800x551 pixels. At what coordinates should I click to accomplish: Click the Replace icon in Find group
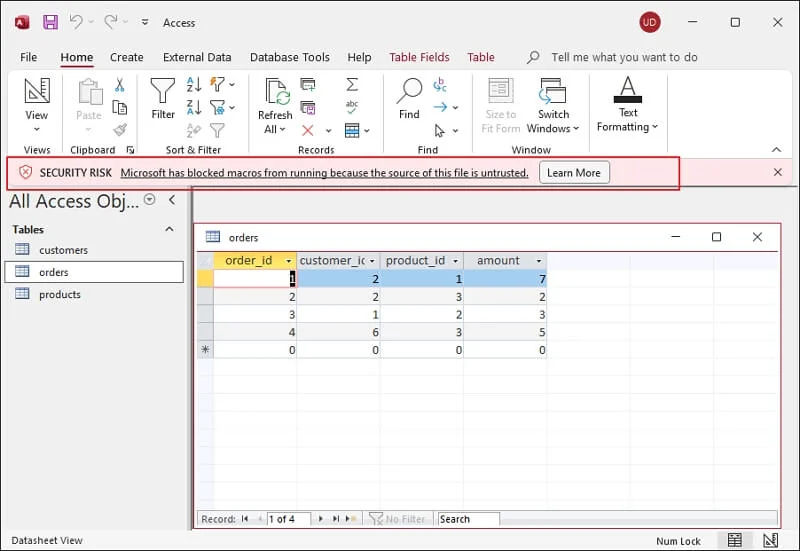point(439,85)
